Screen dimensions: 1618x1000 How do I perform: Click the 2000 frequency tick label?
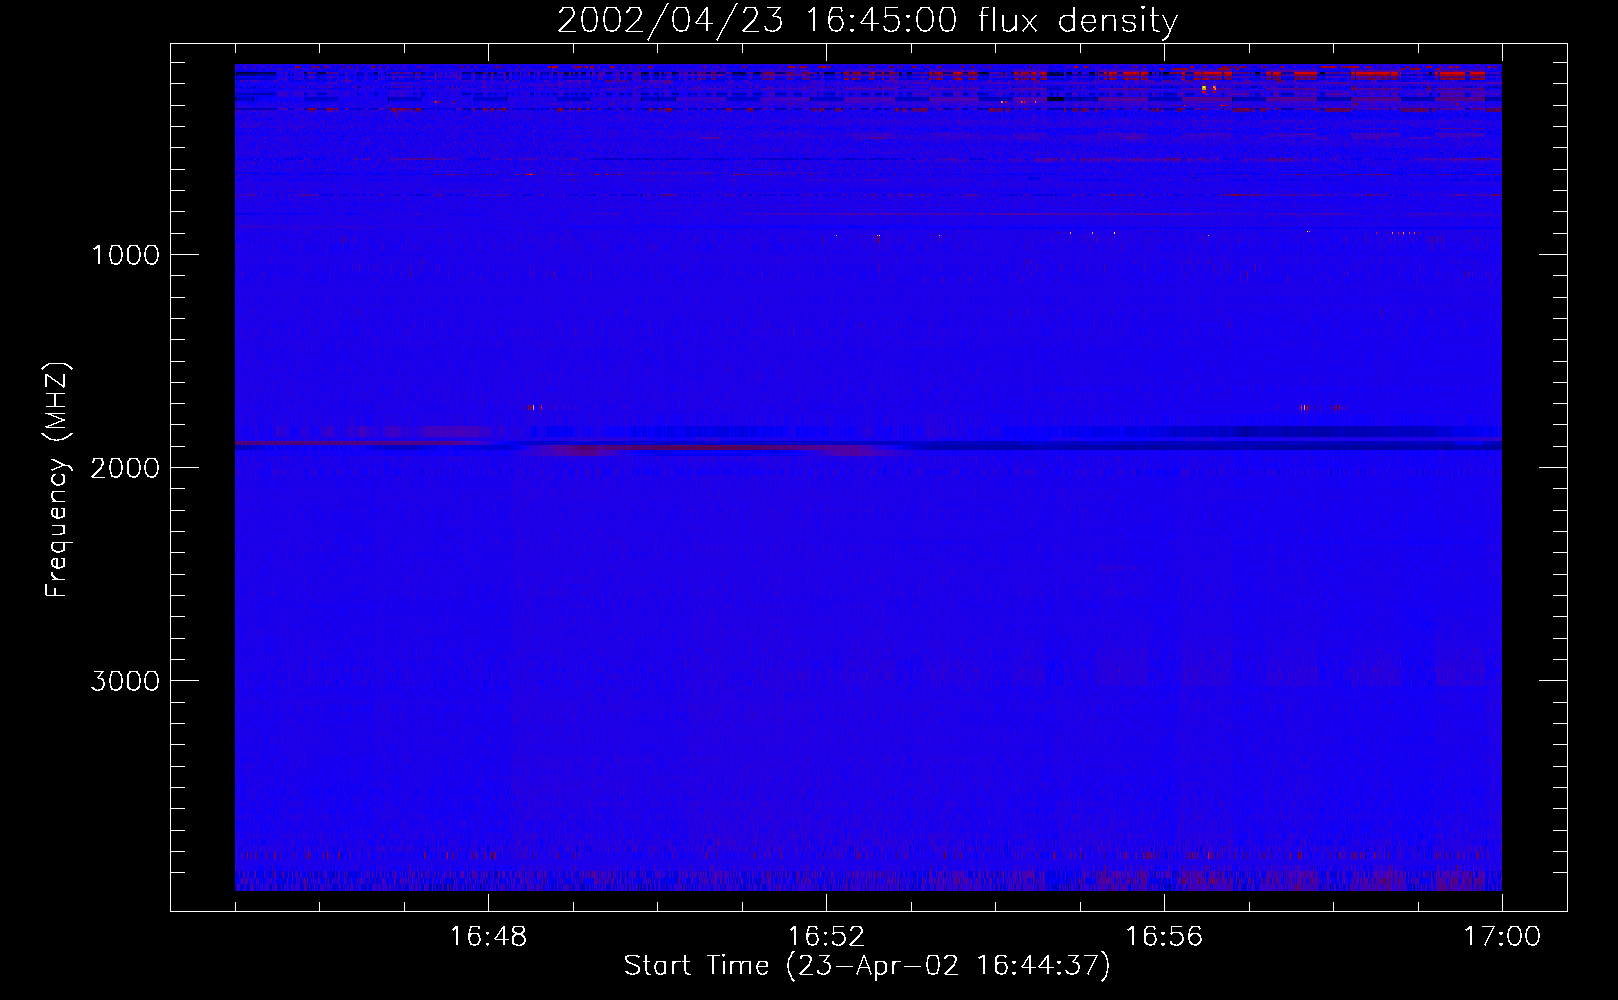point(125,468)
